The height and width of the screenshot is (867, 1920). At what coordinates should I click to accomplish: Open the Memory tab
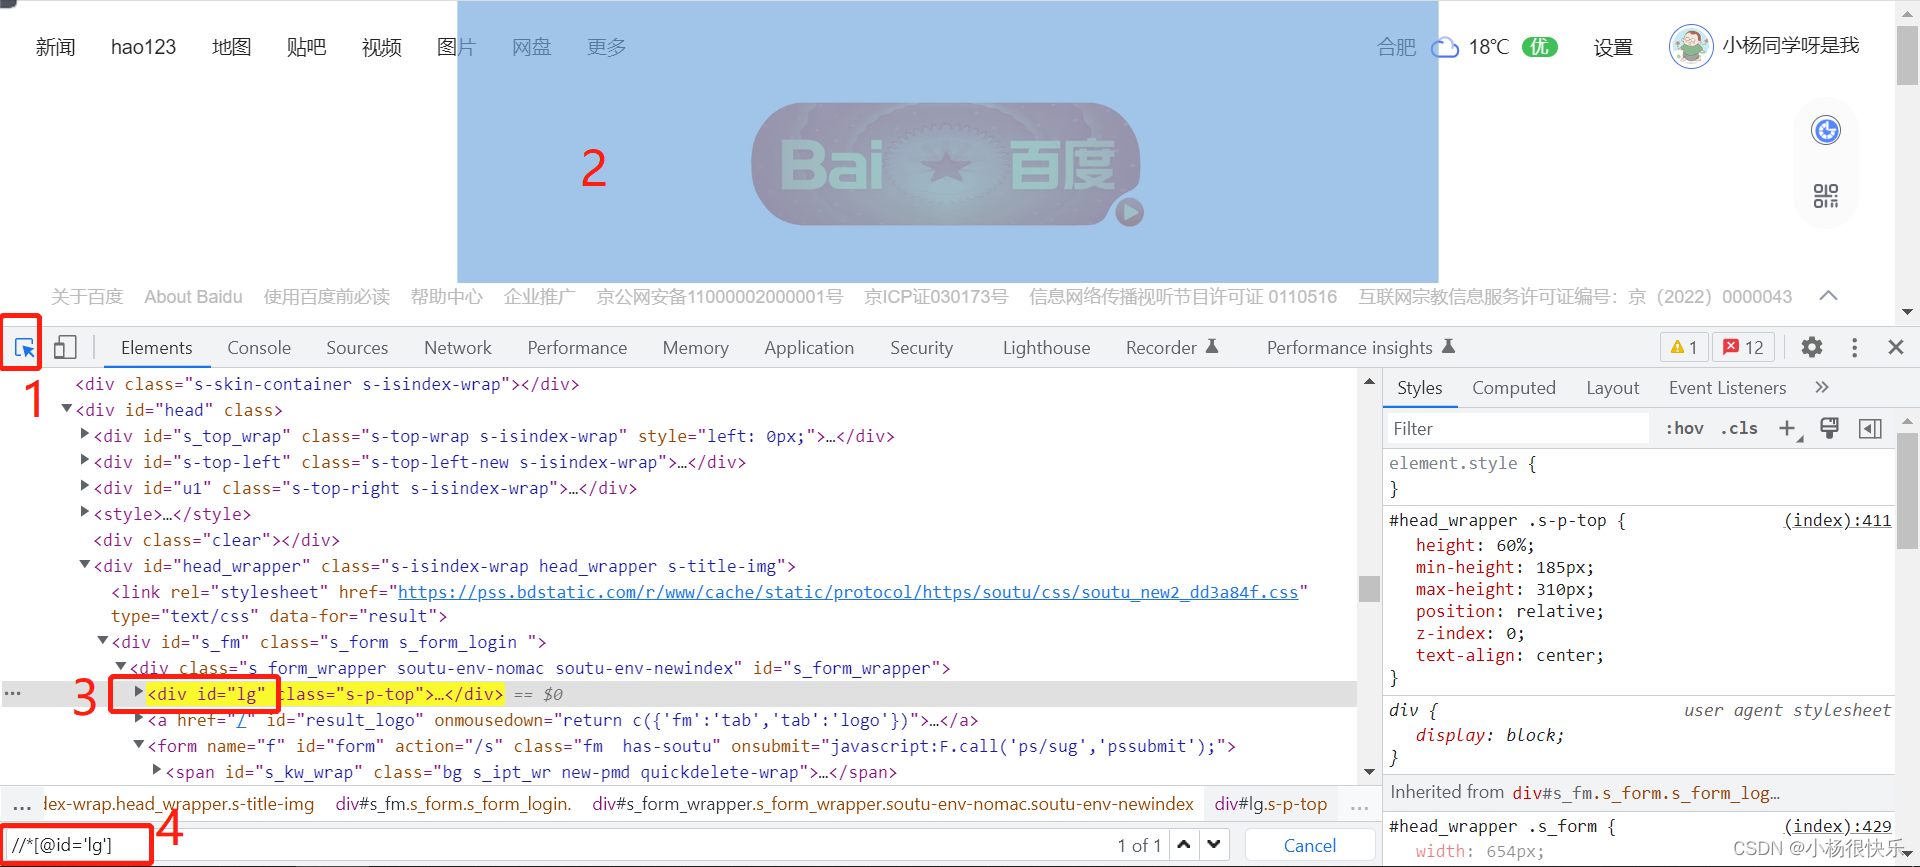[x=695, y=347]
